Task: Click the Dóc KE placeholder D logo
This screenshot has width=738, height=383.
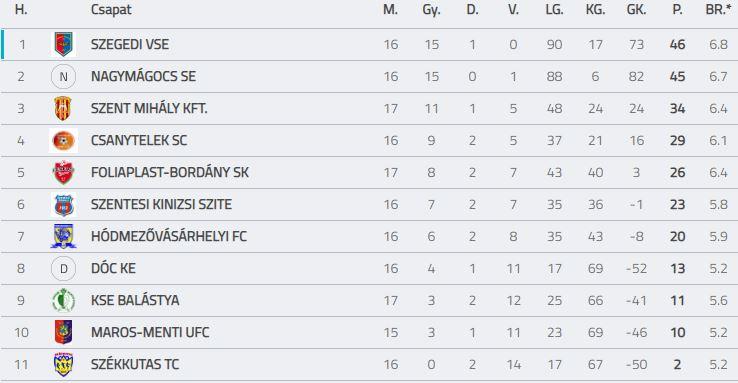Action: click(x=64, y=269)
